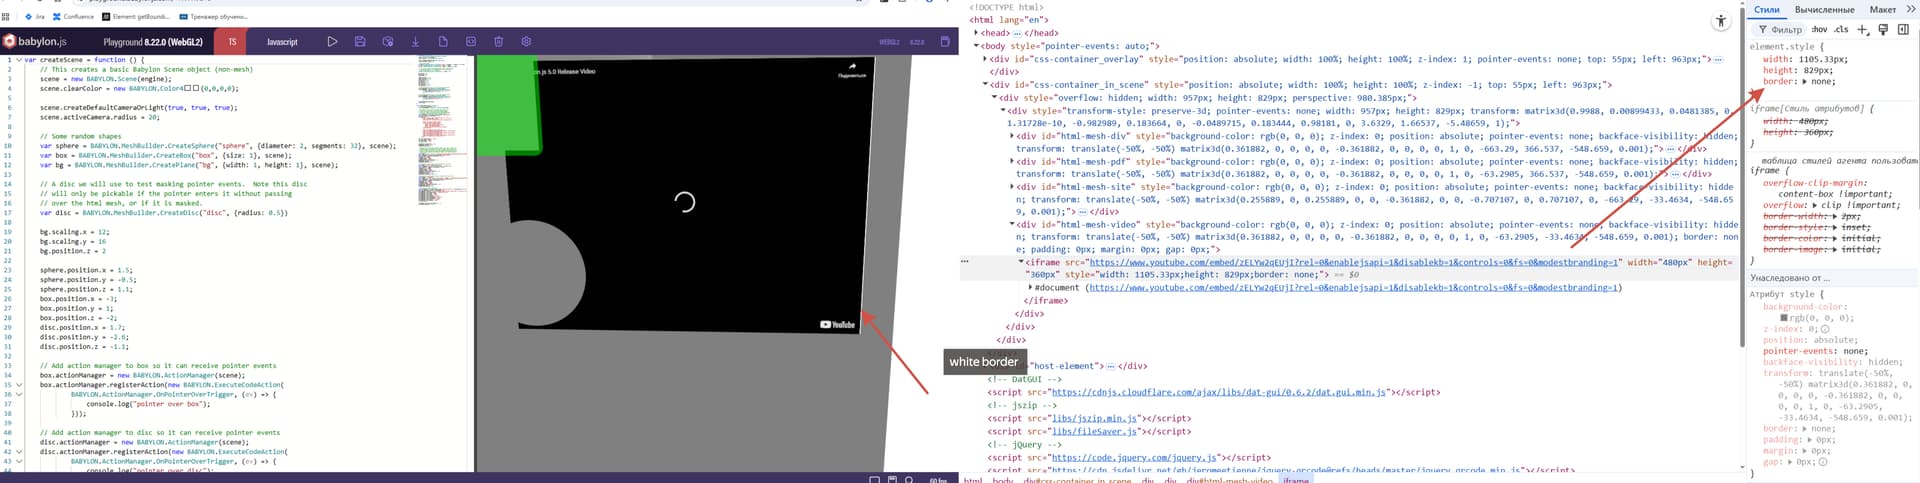The width and height of the screenshot is (1920, 483).
Task: Toggle the :hov element state panel
Action: 1820,30
